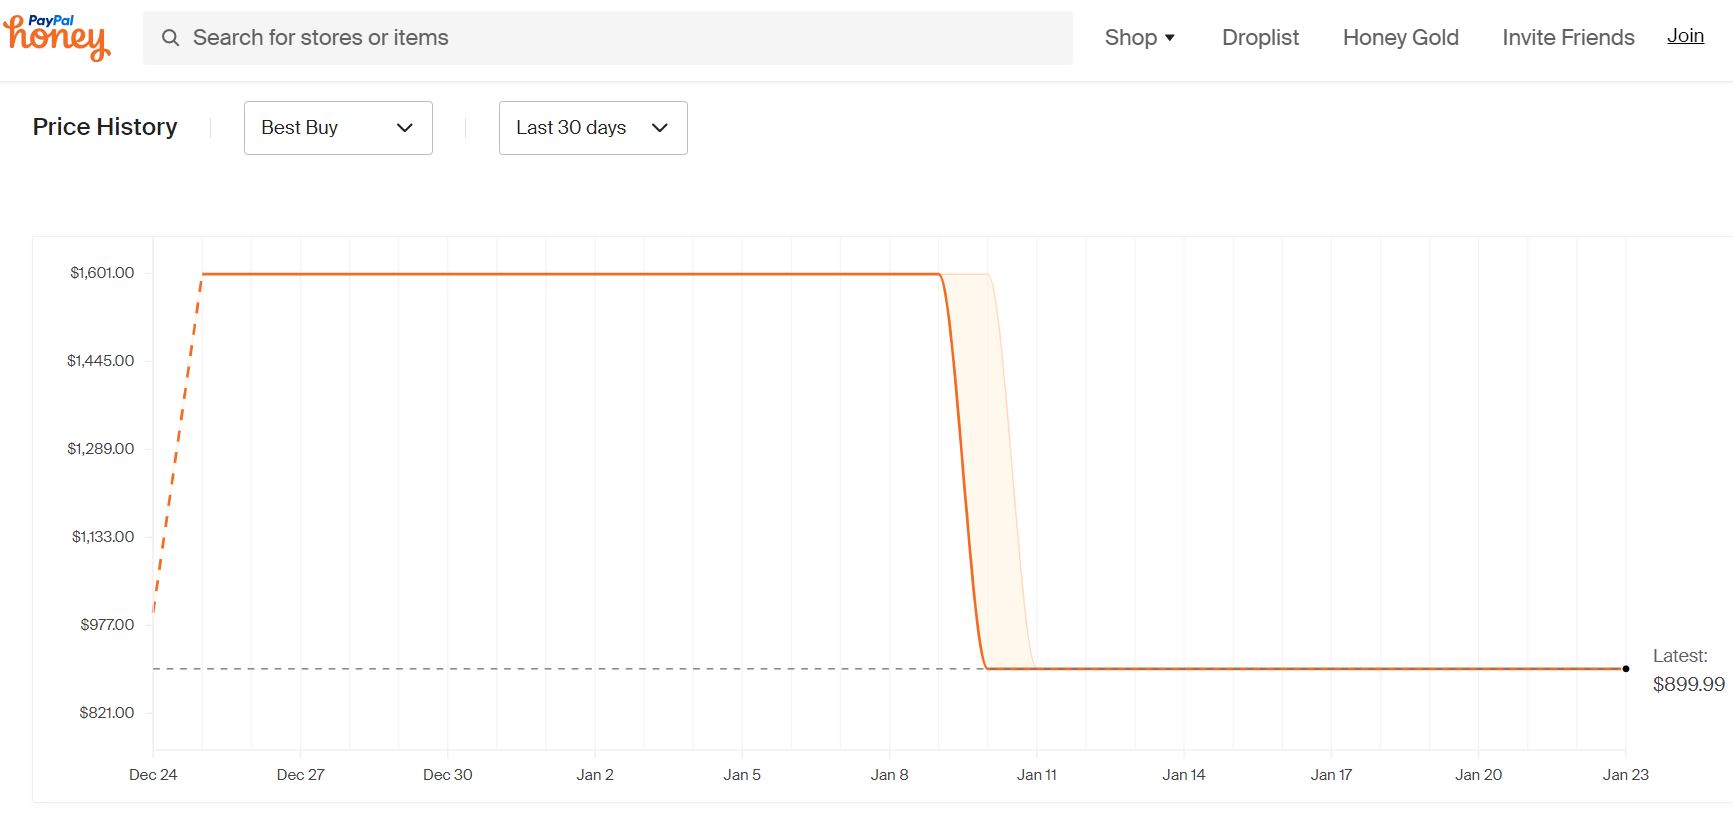Open Honey Gold page
This screenshot has height=813, width=1733.
coord(1401,38)
